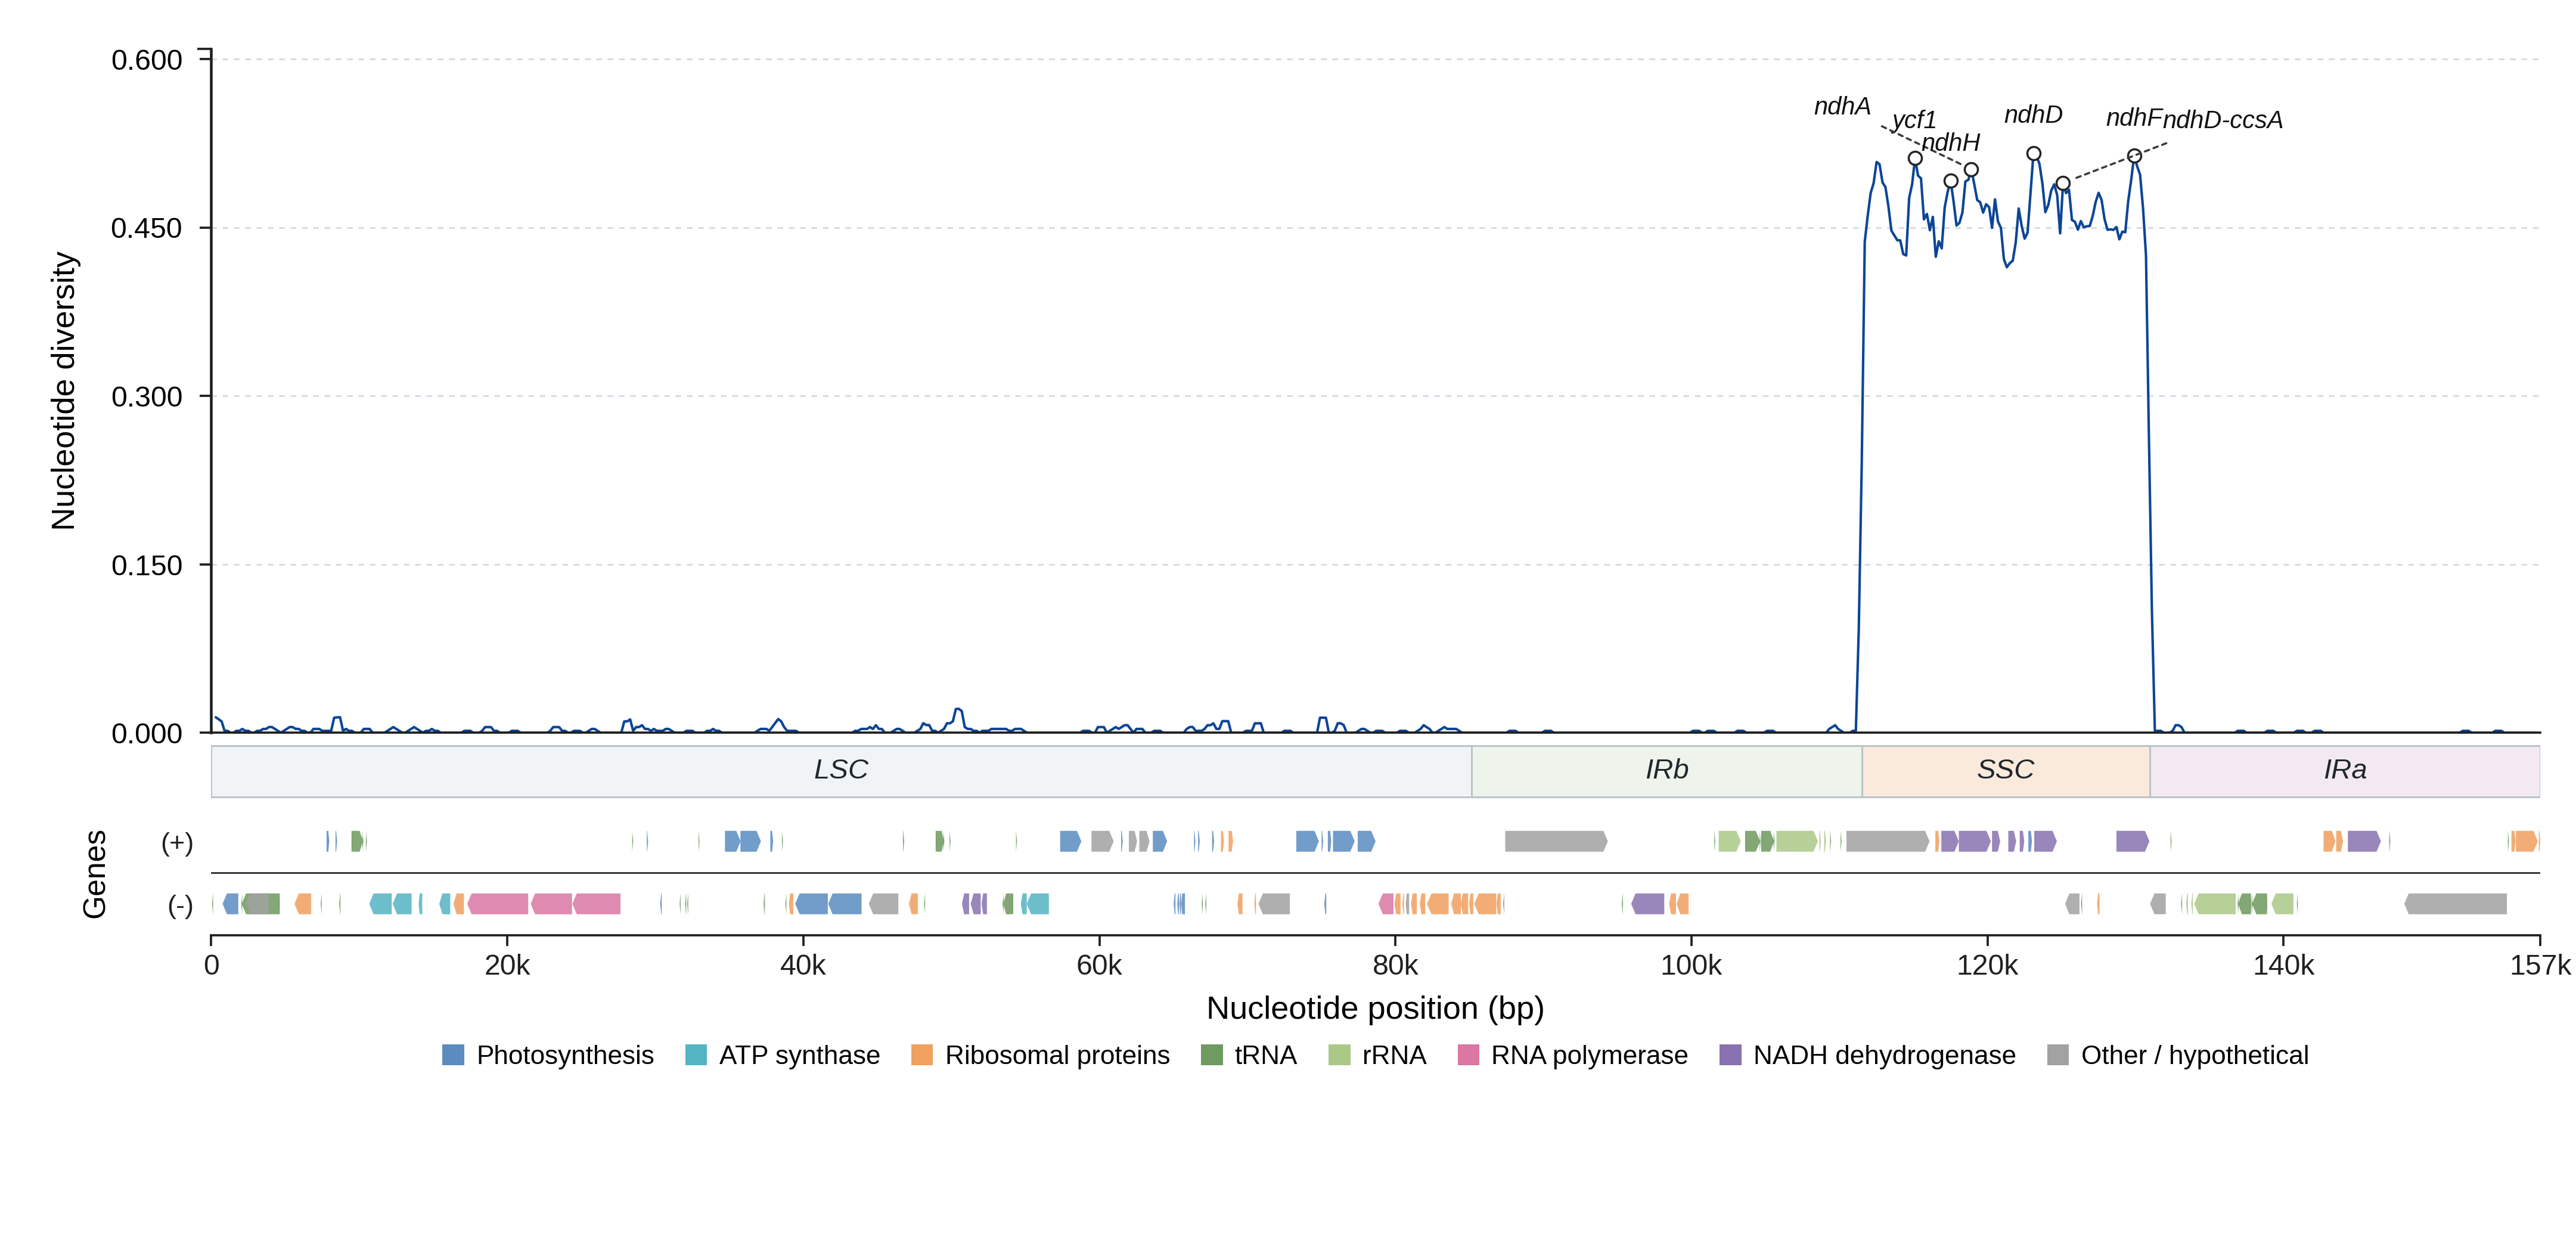Click the NADH dehydrogenase legend text
Screen dimensions: 2576x1253
pyautogui.click(x=1884, y=1055)
